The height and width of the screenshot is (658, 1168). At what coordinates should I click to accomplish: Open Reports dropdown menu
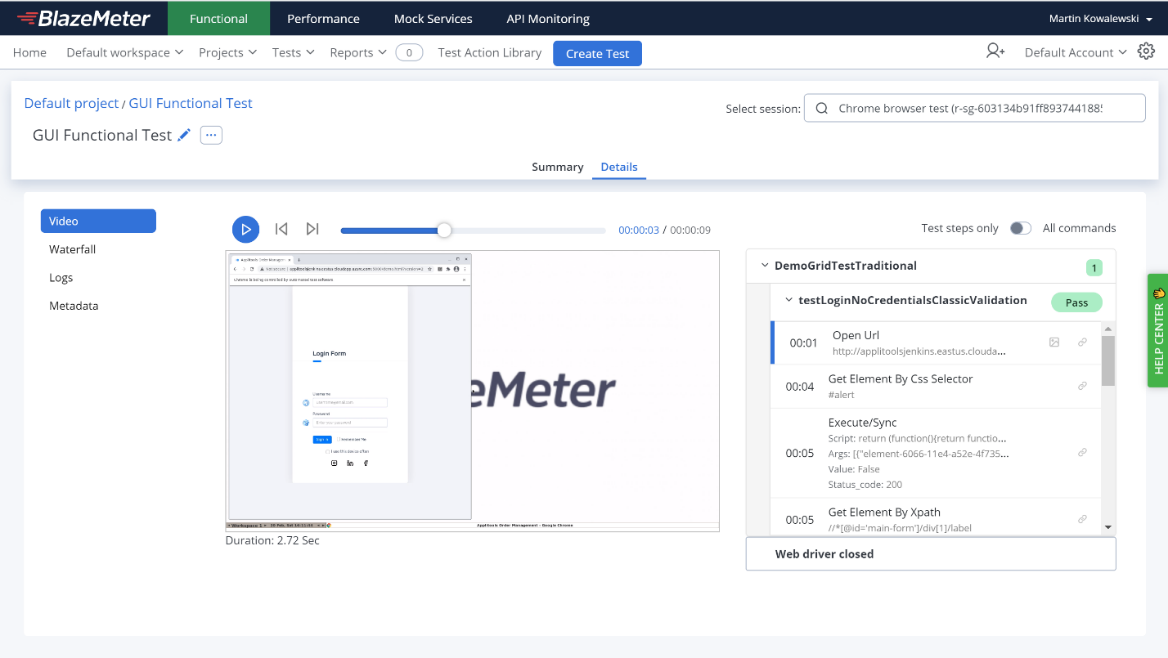(x=358, y=52)
